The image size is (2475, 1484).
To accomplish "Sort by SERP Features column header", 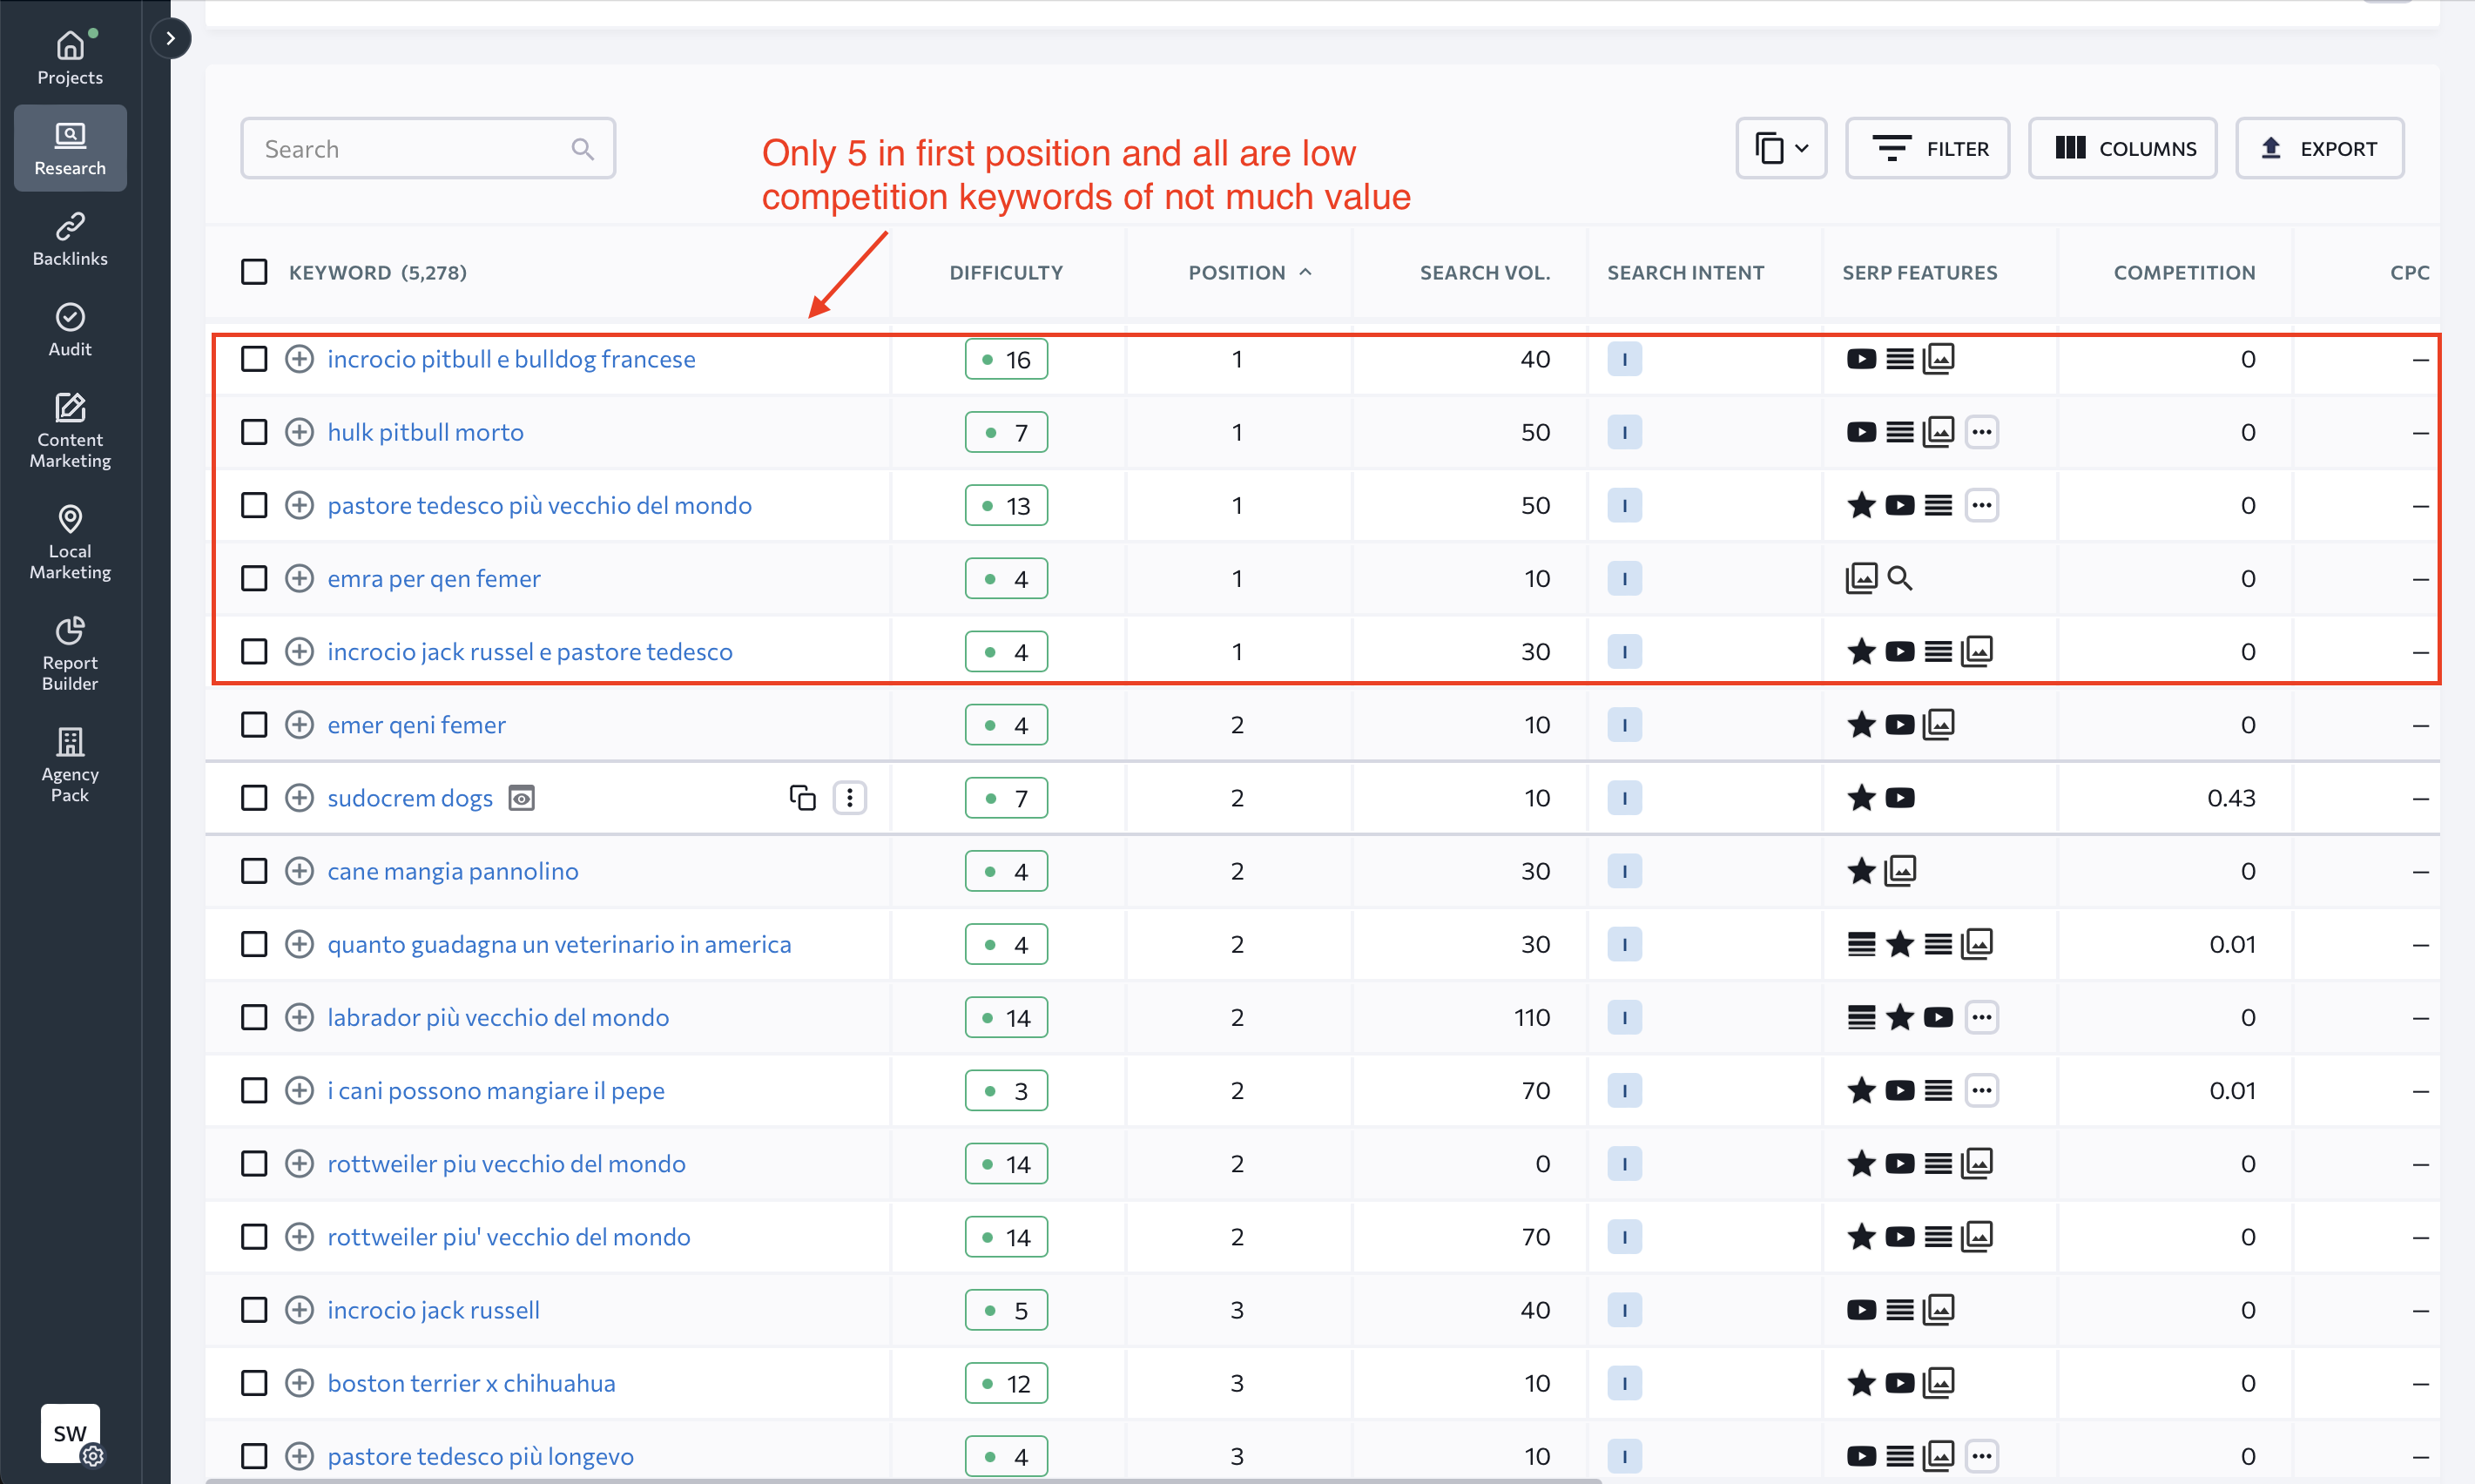I will click(x=1920, y=272).
